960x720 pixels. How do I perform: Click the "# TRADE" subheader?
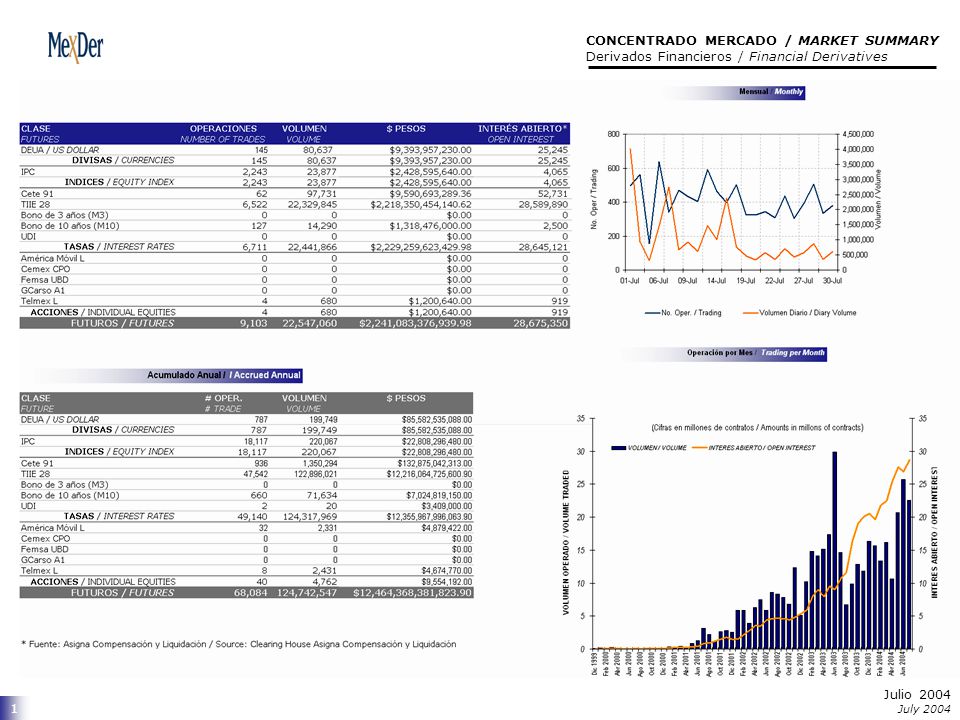[x=223, y=409]
